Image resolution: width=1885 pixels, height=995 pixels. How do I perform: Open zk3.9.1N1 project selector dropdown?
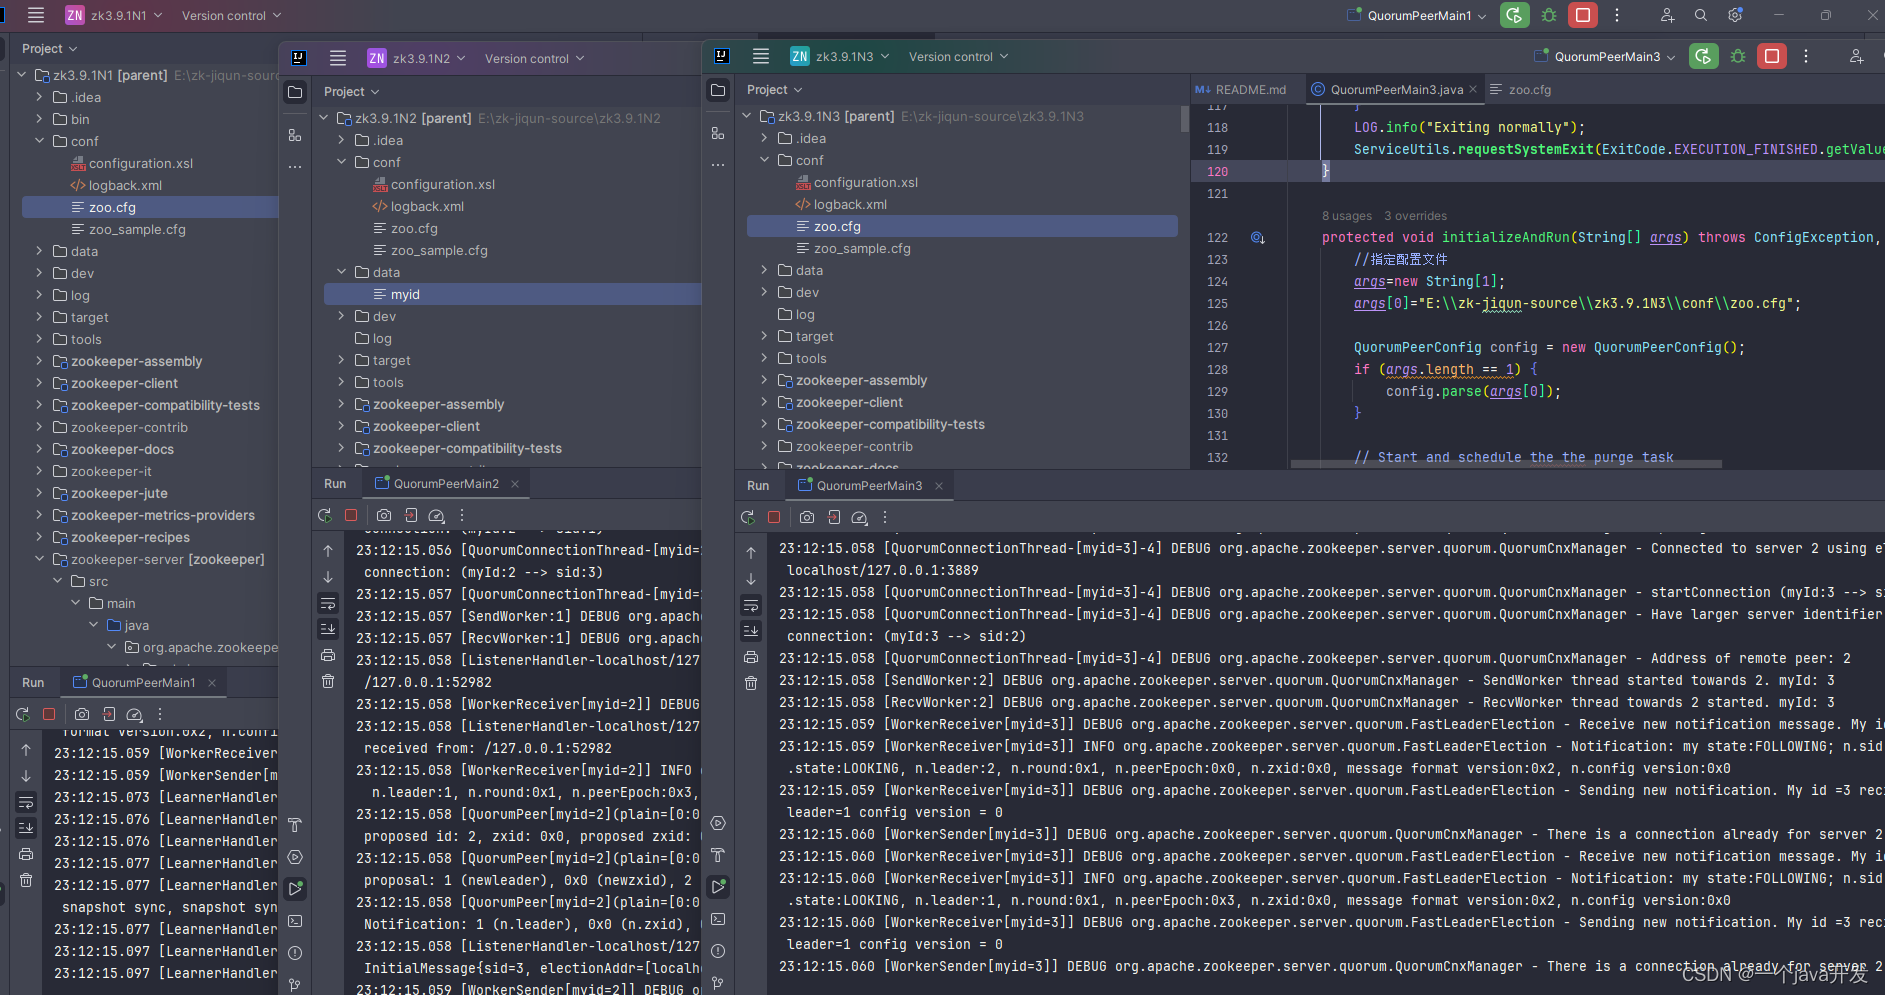tap(113, 15)
